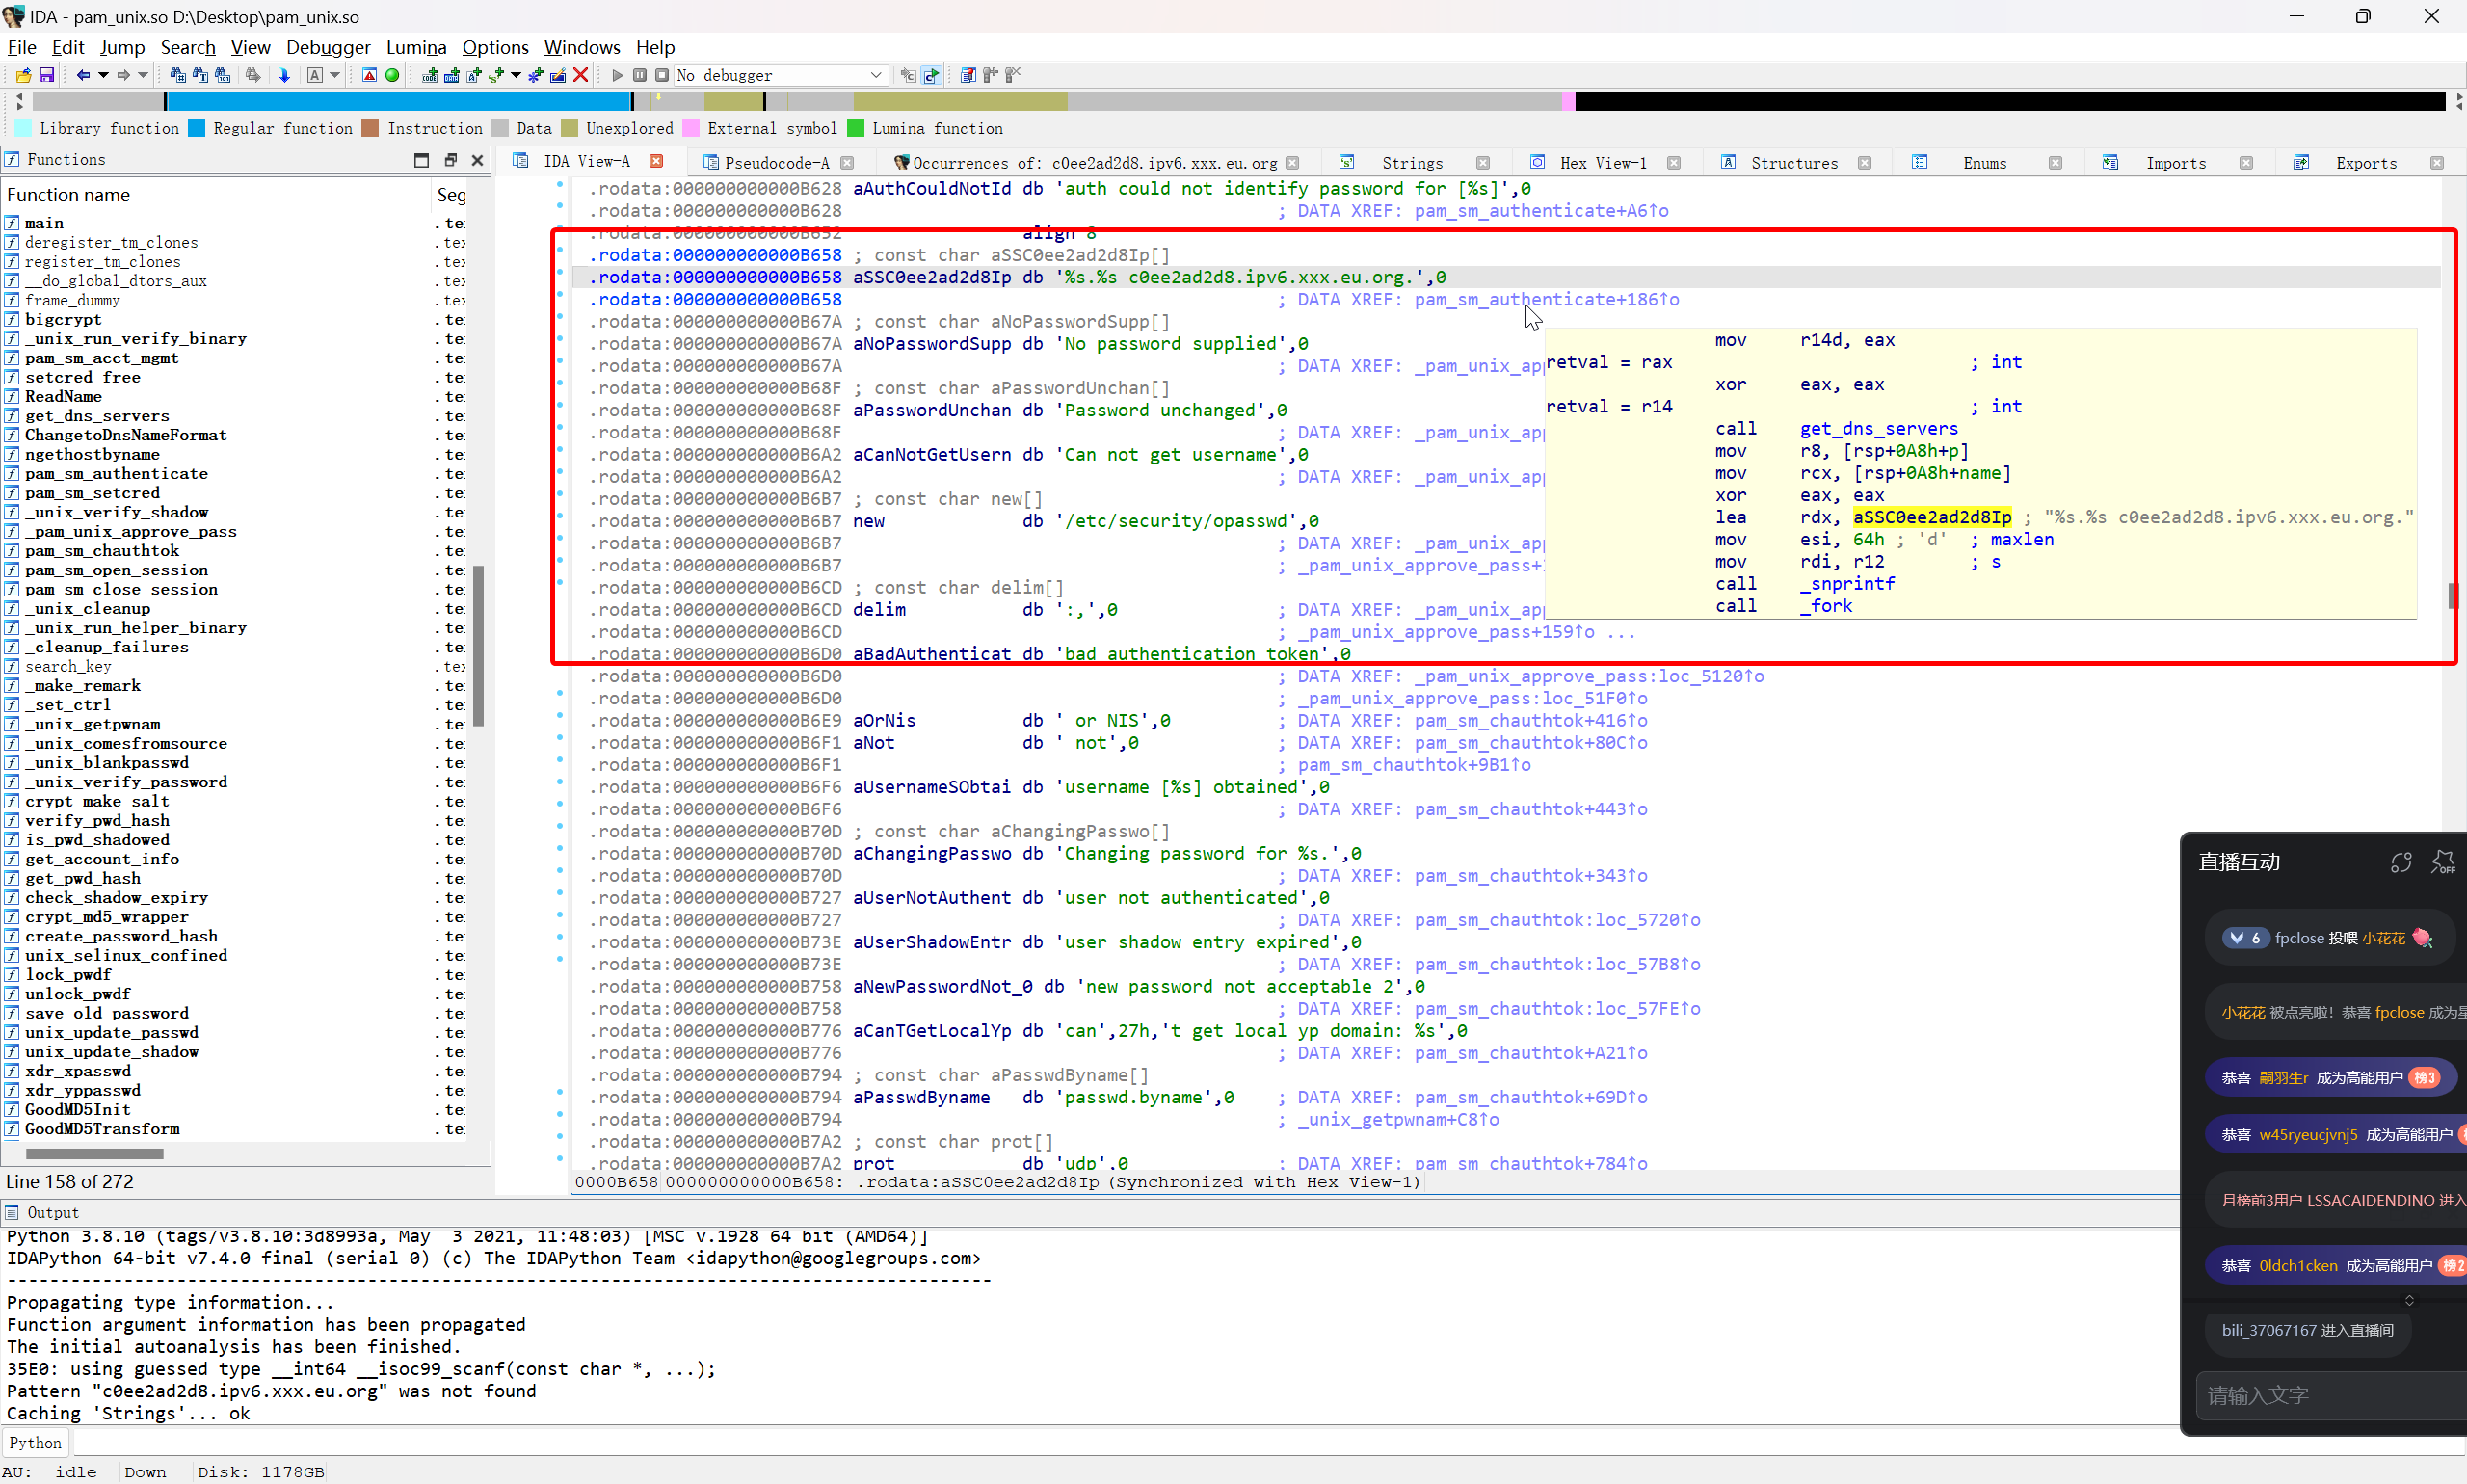Image resolution: width=2467 pixels, height=1484 pixels.
Task: Click the breakpoint list toolbar icon
Action: coord(968,75)
